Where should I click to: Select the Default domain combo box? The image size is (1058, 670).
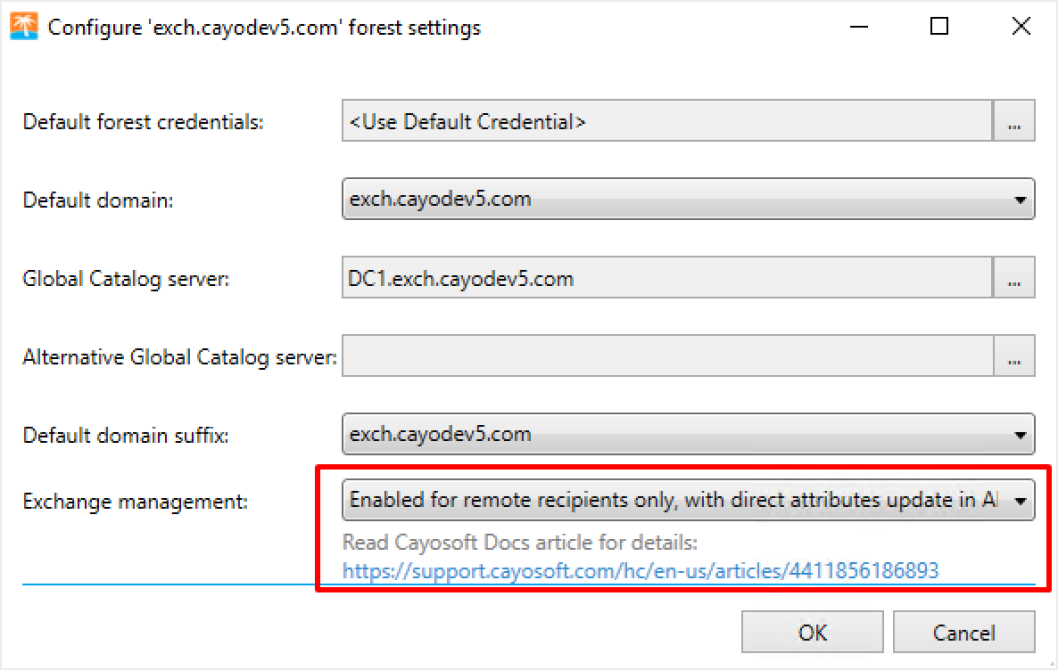688,199
